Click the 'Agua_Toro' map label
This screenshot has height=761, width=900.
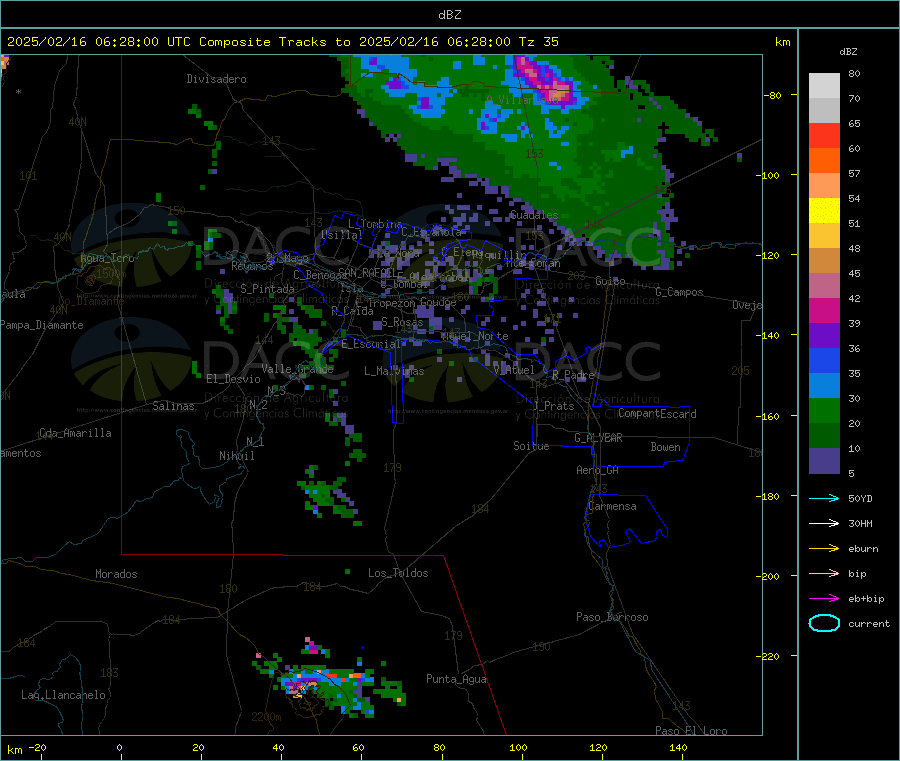click(107, 258)
